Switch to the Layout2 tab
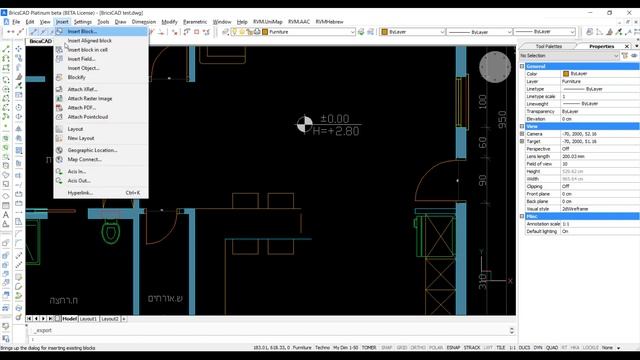This screenshot has width=640, height=360. [x=110, y=318]
